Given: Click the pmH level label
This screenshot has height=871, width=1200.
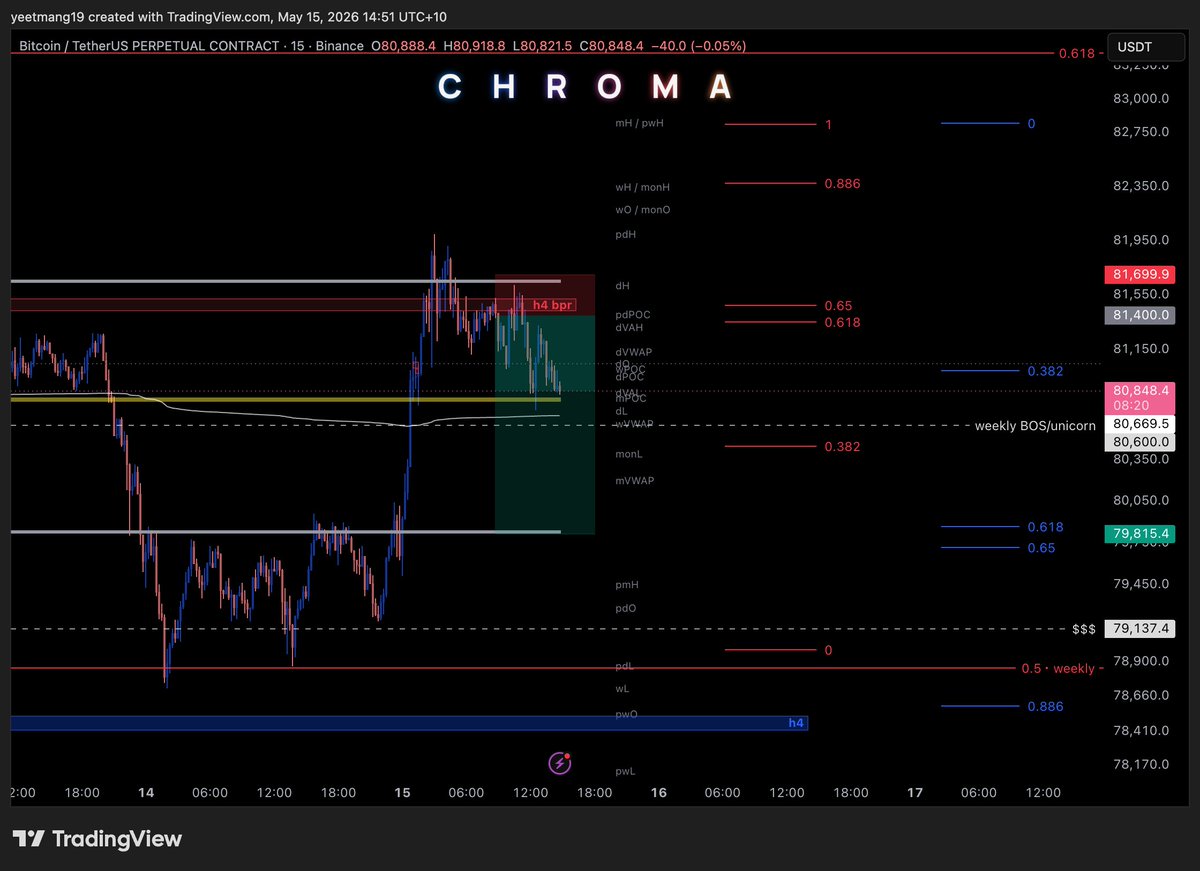Looking at the screenshot, I should point(627,584).
